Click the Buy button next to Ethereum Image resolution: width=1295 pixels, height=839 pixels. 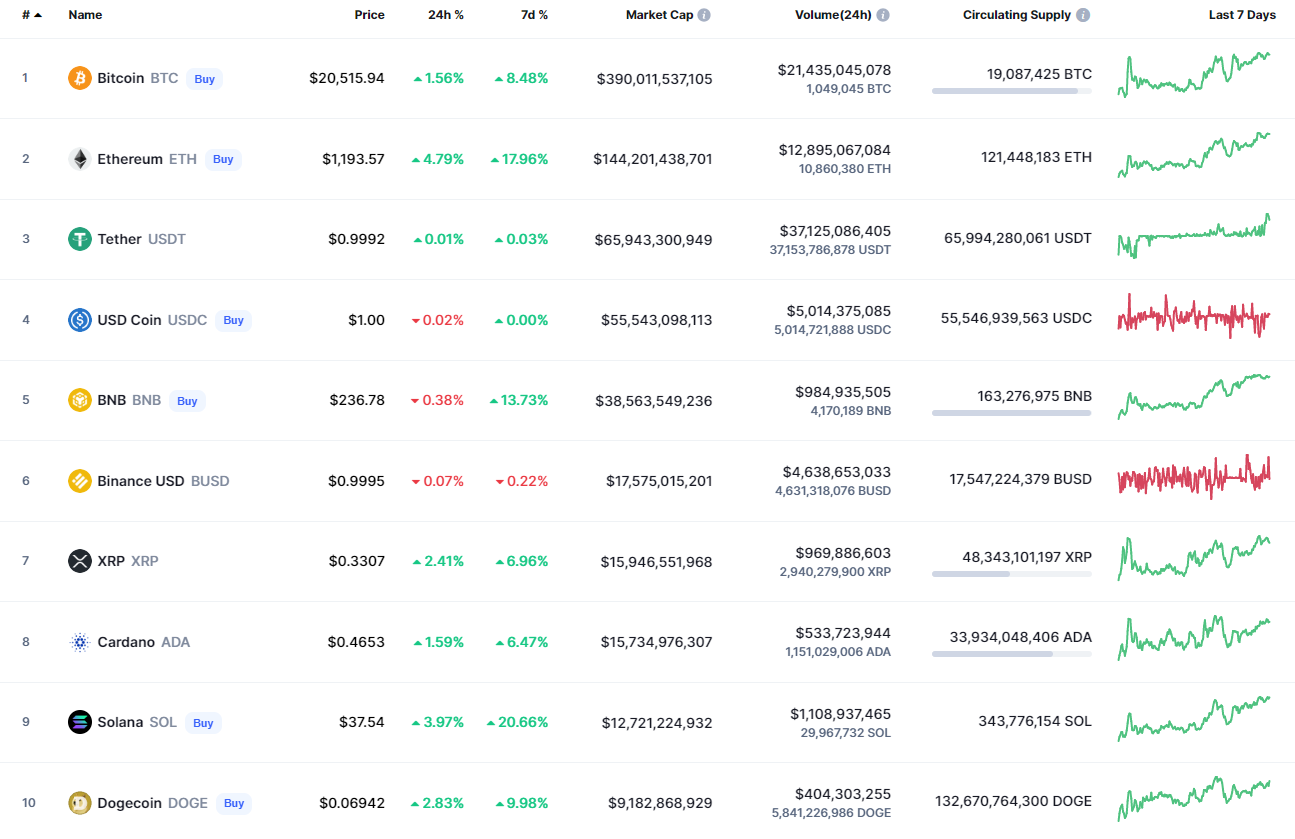pos(223,159)
